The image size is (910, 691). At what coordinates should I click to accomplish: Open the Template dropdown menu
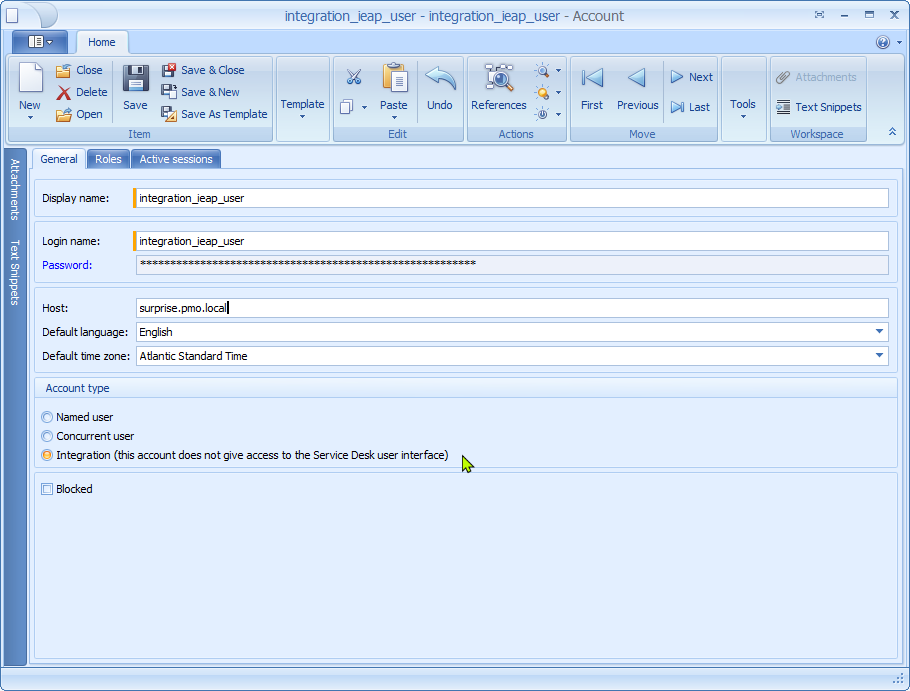click(x=302, y=108)
